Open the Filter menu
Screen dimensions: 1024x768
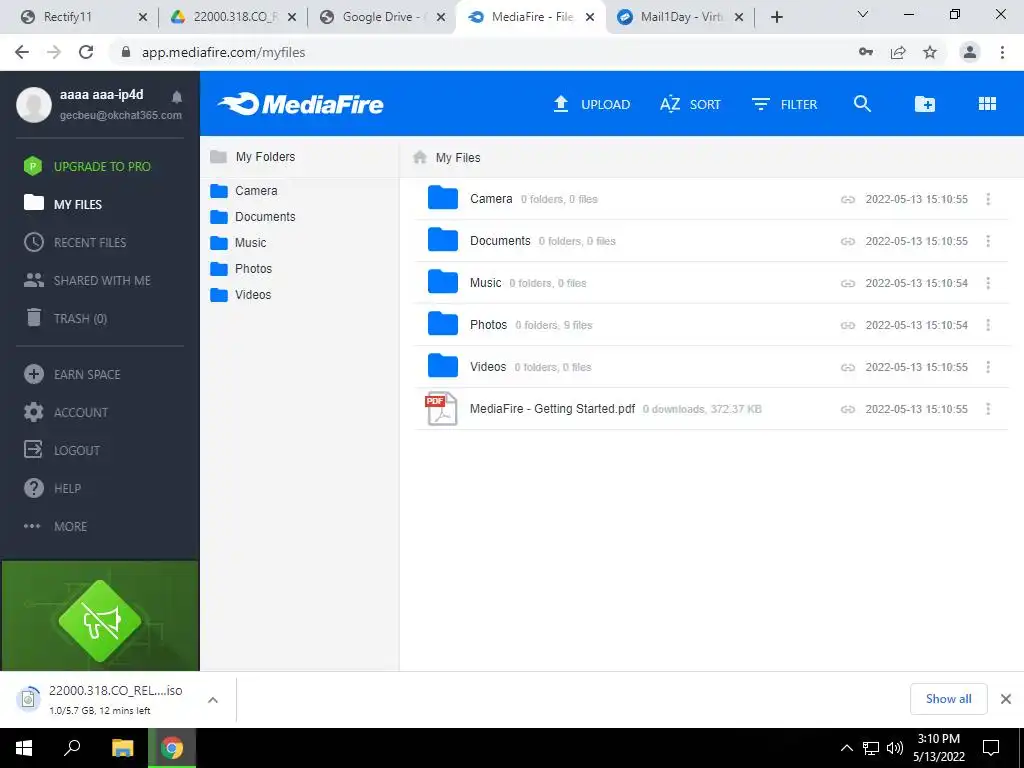(784, 104)
